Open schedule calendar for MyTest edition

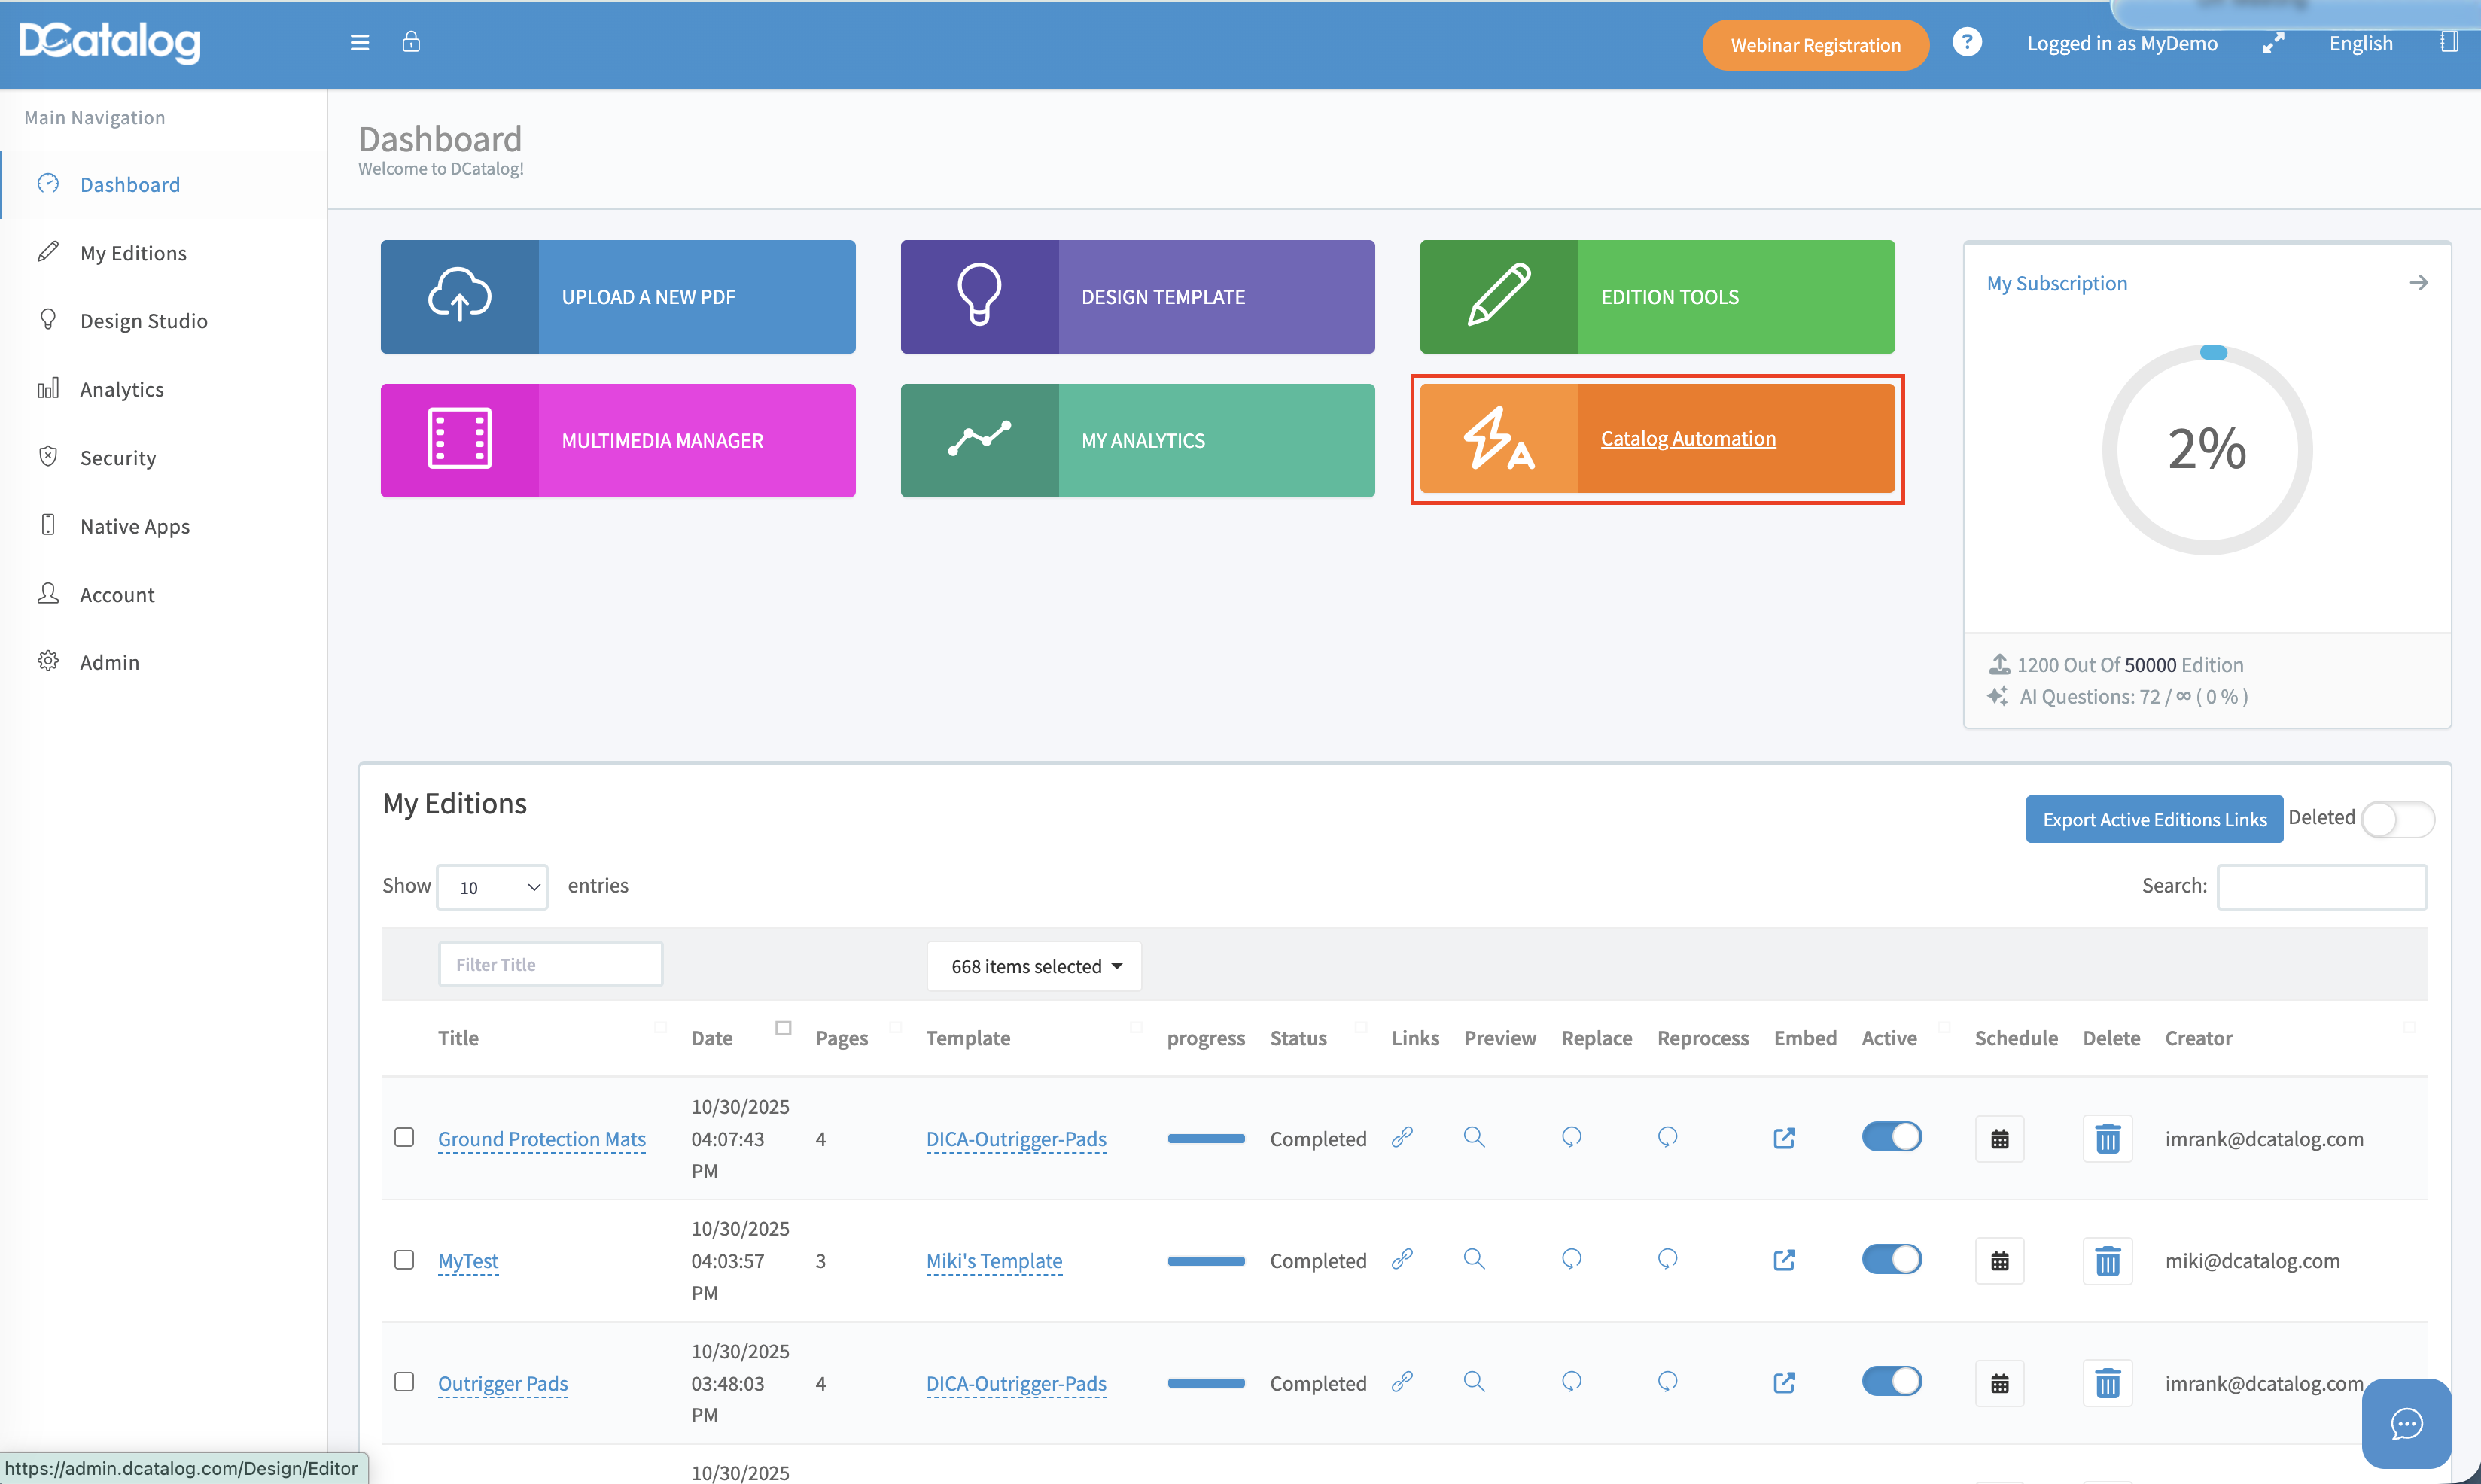[1999, 1261]
